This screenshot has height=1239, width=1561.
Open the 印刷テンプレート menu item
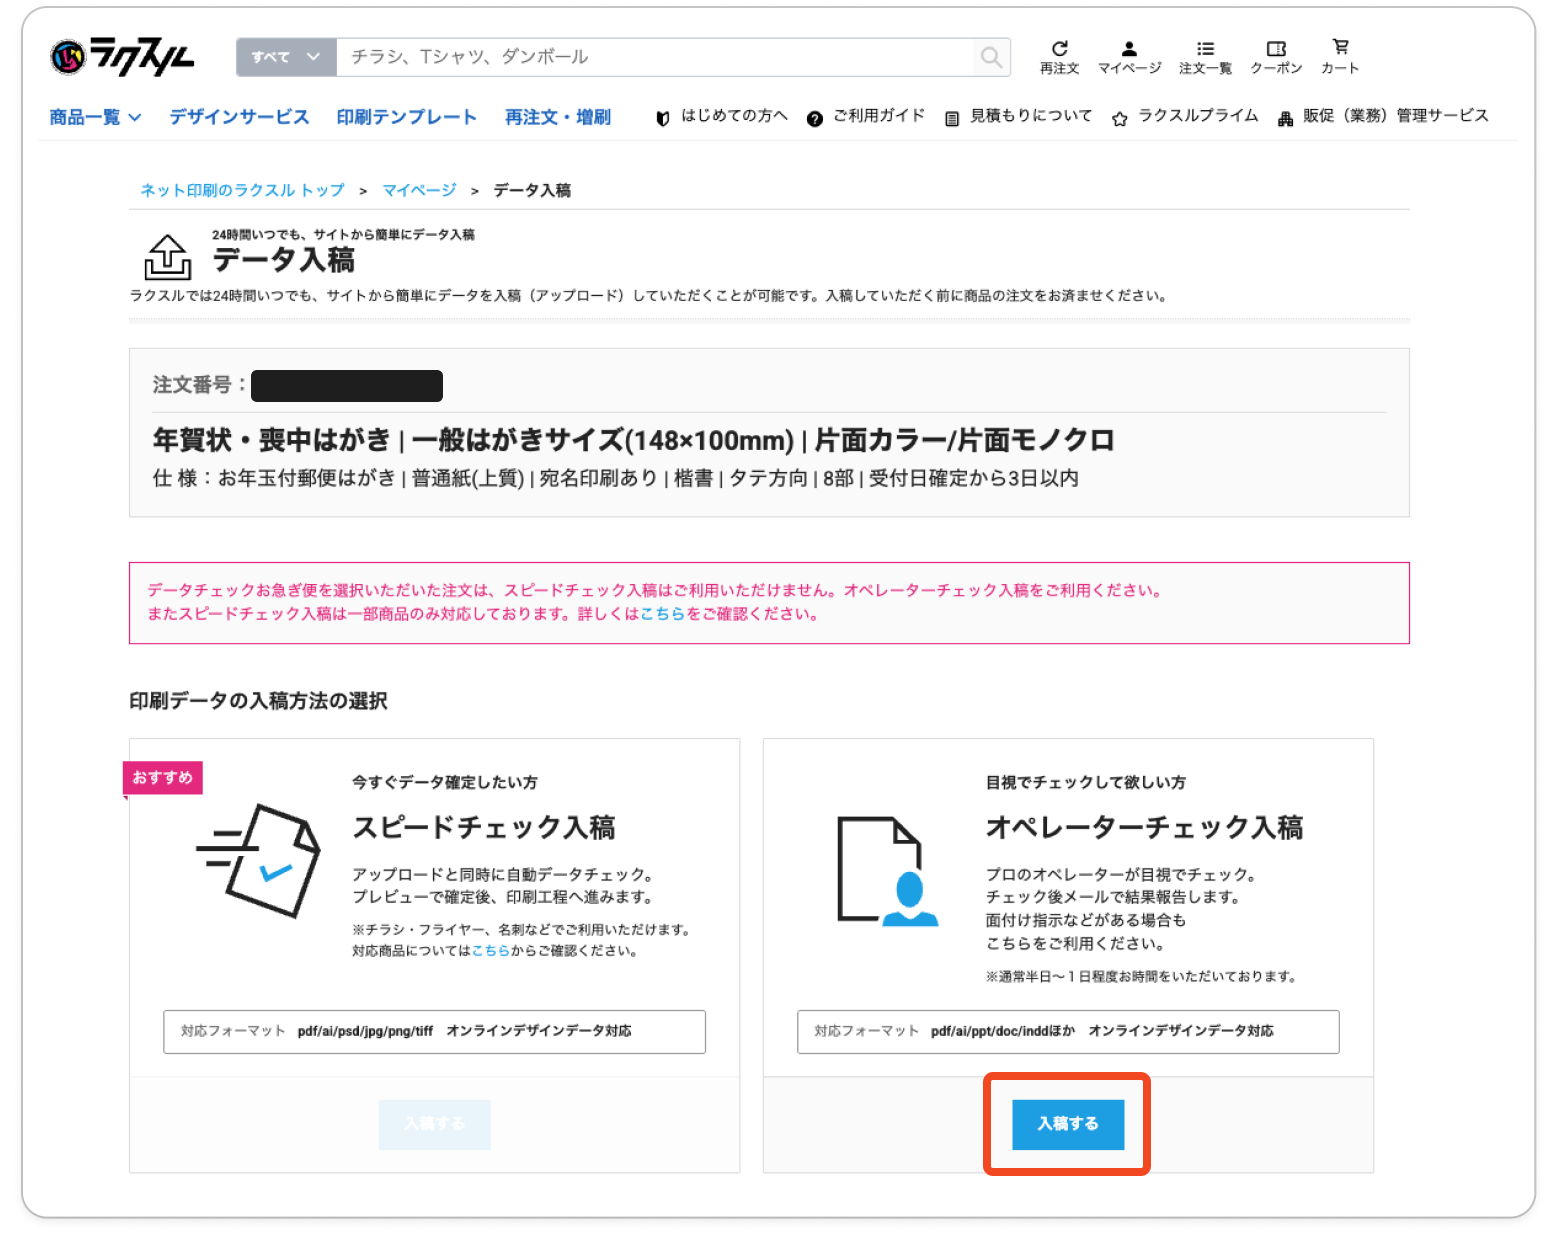tap(406, 117)
